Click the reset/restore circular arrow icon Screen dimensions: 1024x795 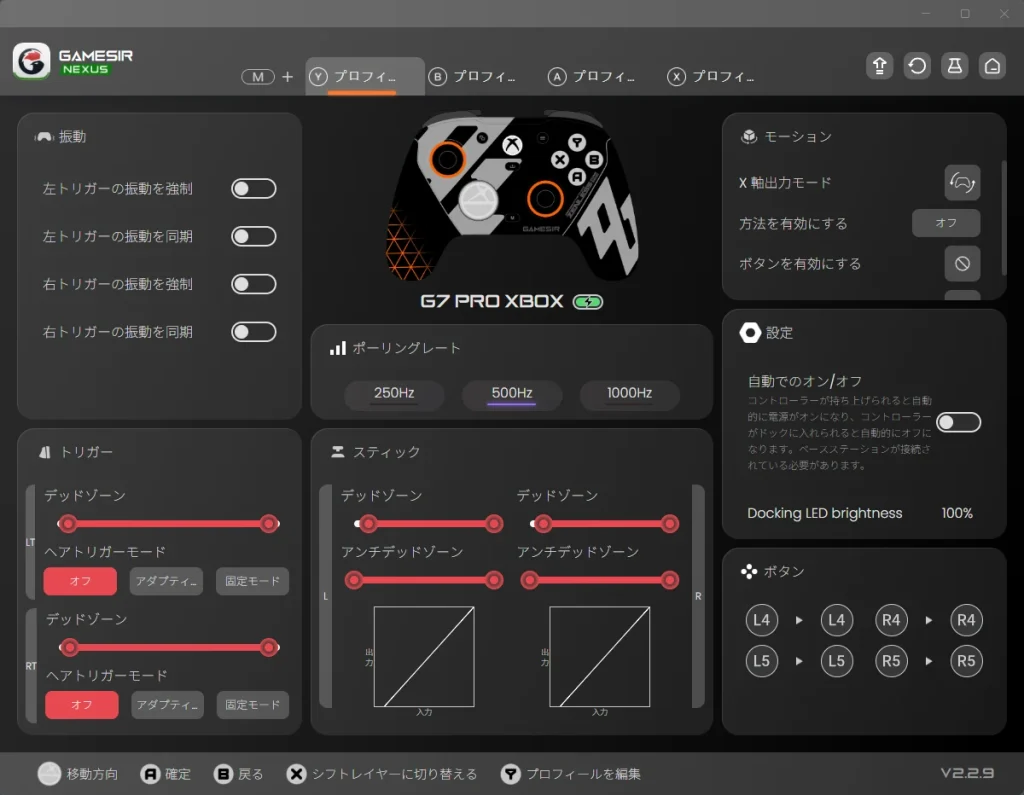click(917, 66)
